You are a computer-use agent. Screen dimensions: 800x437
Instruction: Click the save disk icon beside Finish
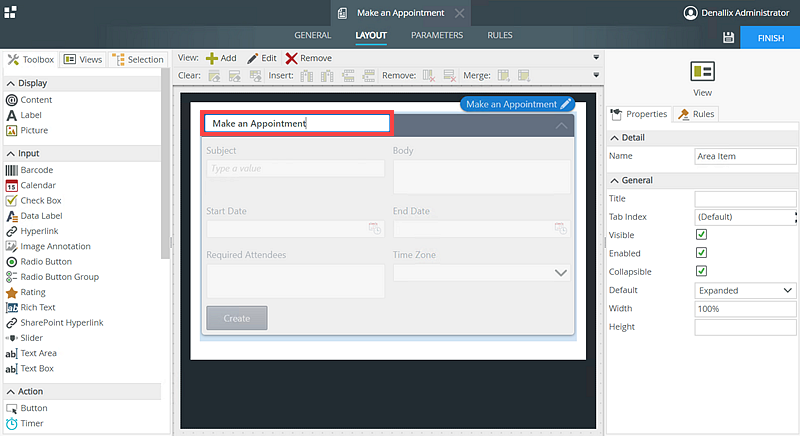tap(729, 37)
